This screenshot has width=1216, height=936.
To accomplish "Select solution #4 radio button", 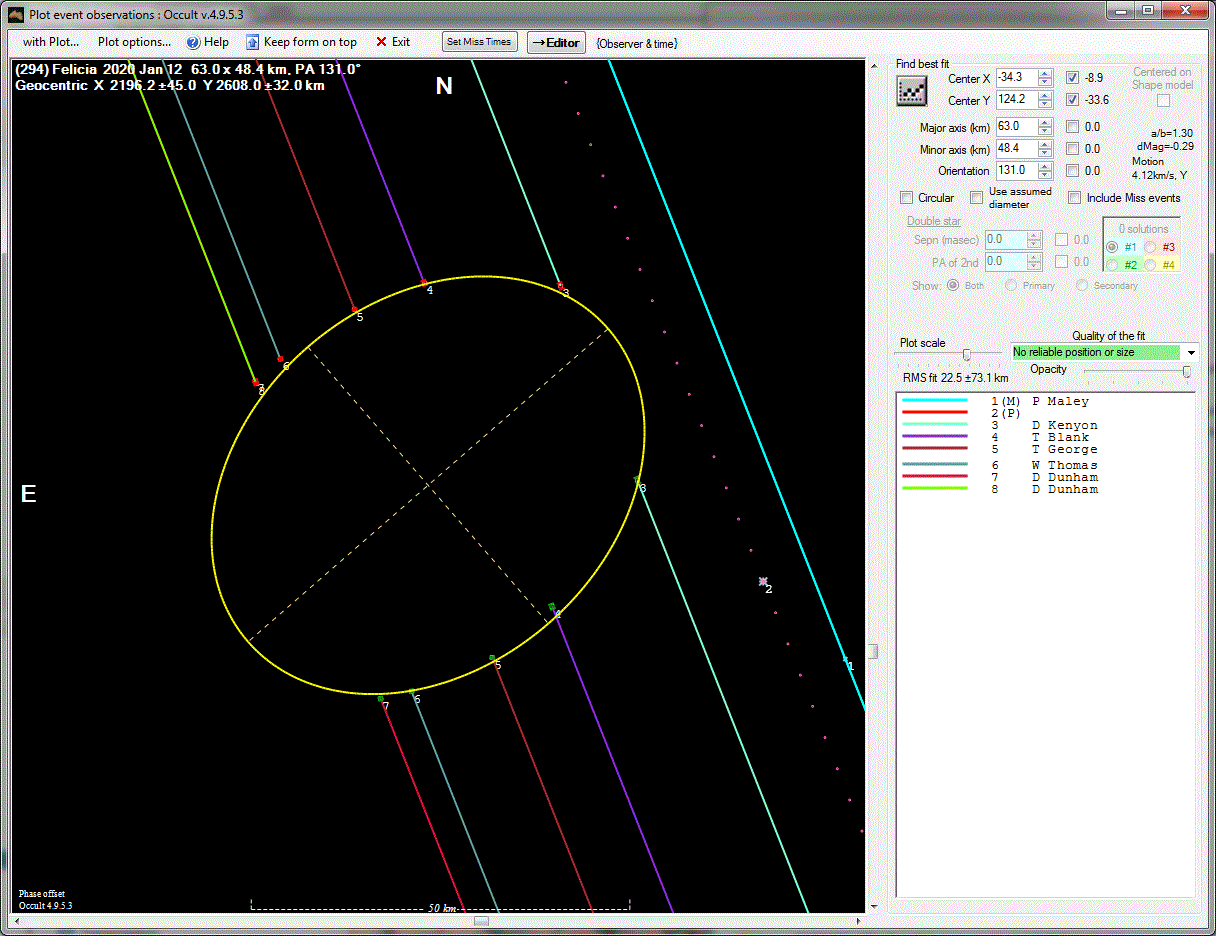I will (x=1151, y=265).
